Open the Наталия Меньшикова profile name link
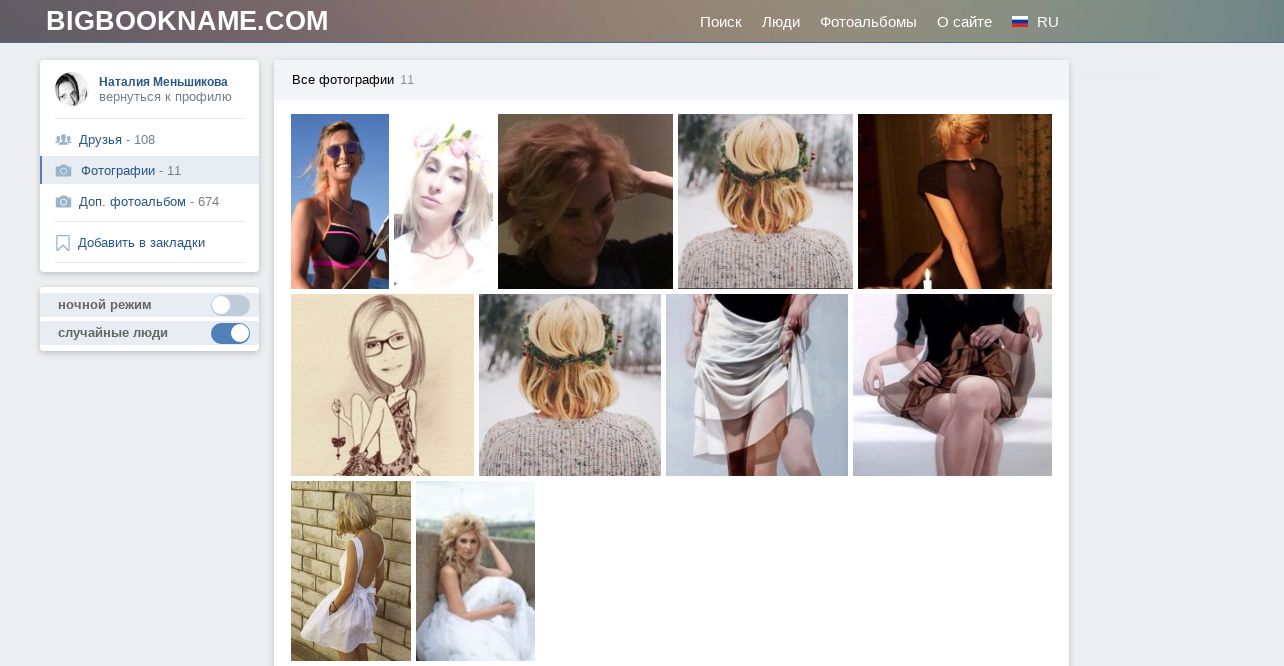Image resolution: width=1284 pixels, height=666 pixels. pyautogui.click(x=163, y=82)
